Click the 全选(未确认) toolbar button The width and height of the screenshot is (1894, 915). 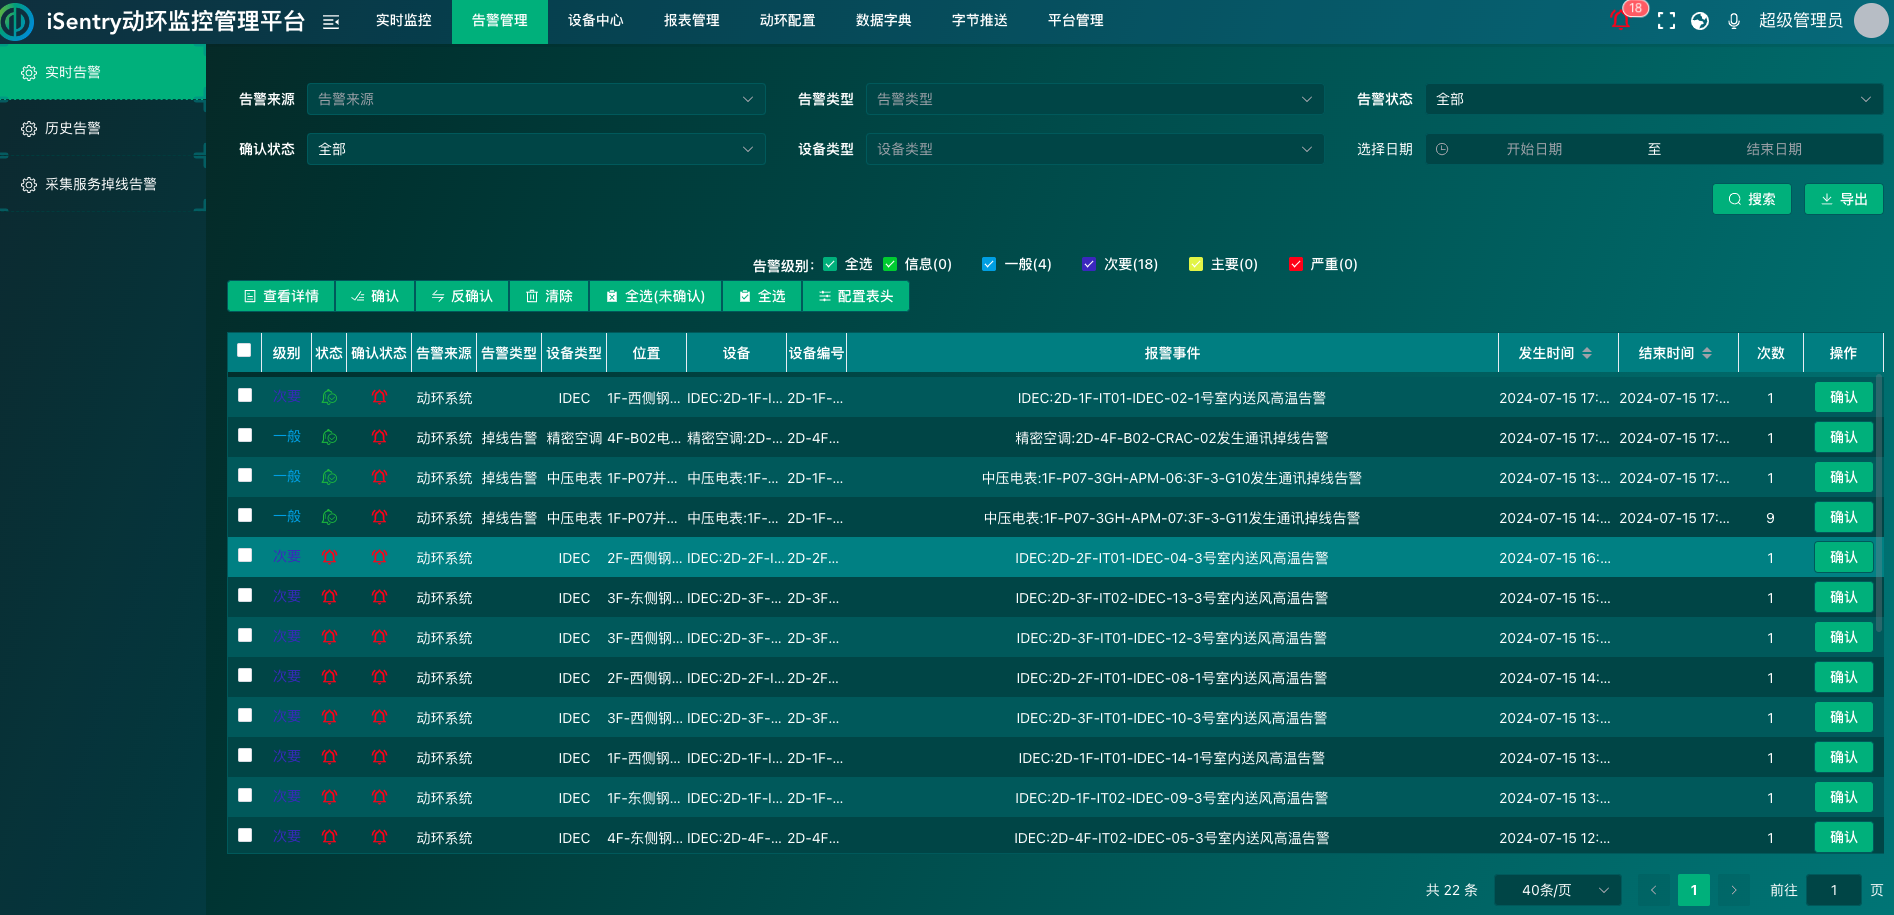point(656,296)
